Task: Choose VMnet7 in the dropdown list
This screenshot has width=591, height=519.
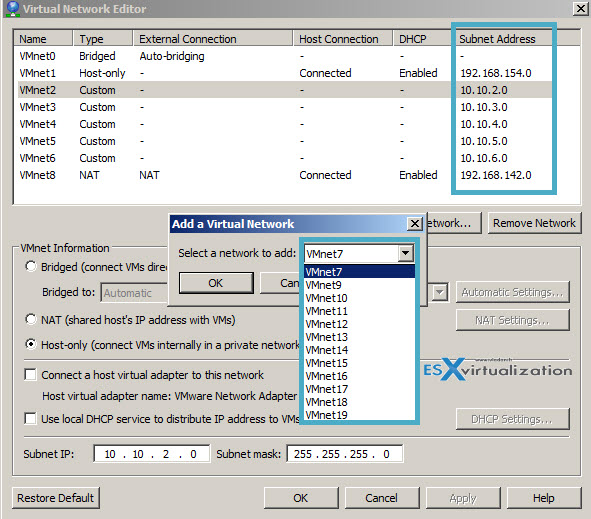Action: click(x=360, y=272)
